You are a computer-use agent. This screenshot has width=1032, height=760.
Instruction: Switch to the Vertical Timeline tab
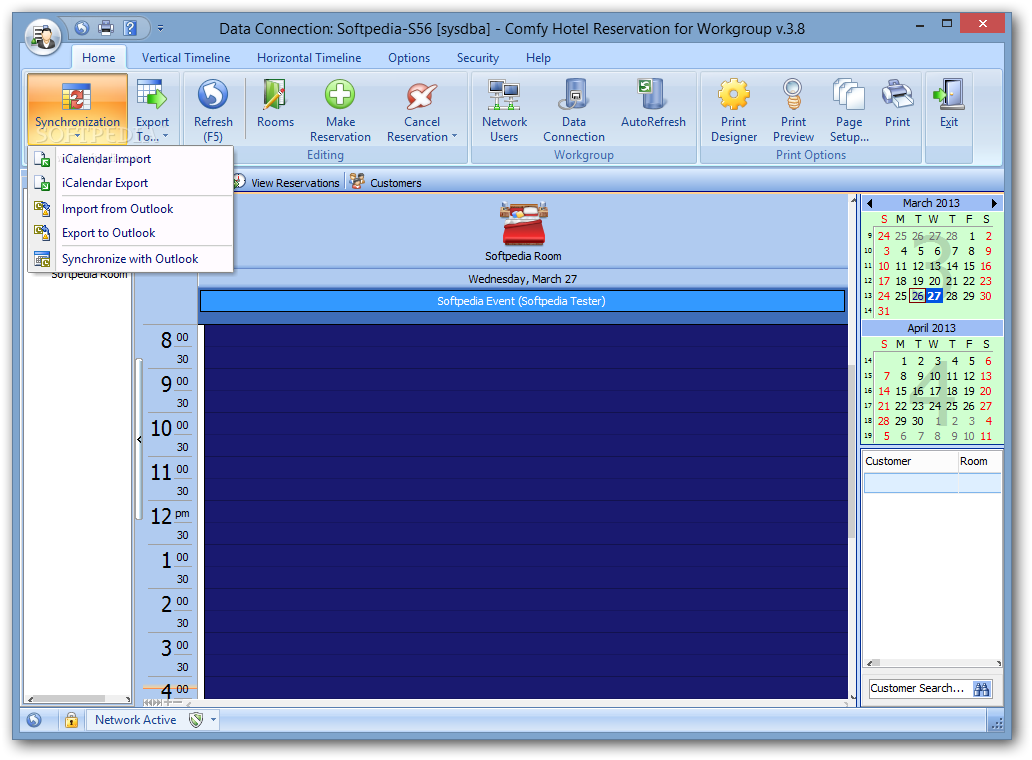pos(186,58)
